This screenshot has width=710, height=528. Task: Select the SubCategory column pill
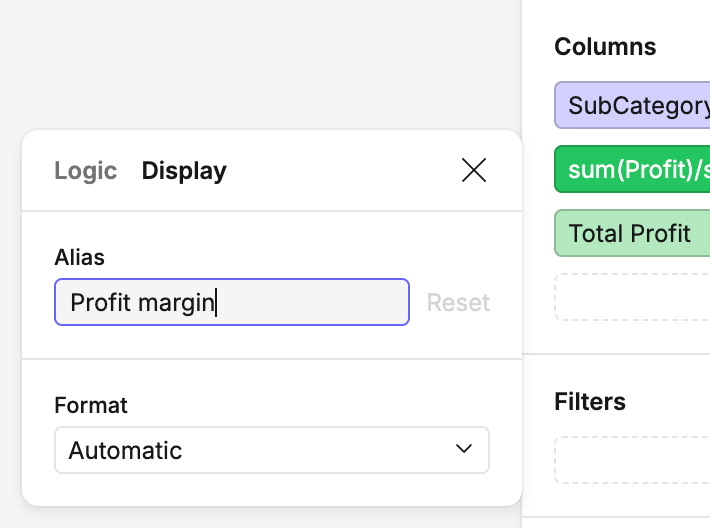(636, 106)
